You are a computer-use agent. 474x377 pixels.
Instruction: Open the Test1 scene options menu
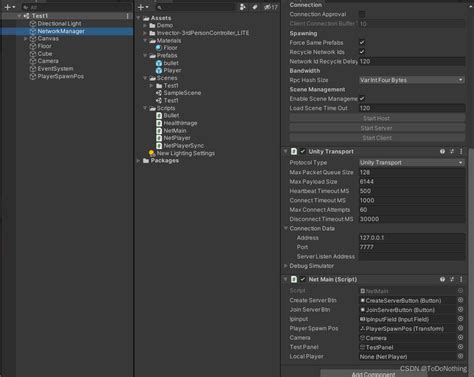[127, 16]
